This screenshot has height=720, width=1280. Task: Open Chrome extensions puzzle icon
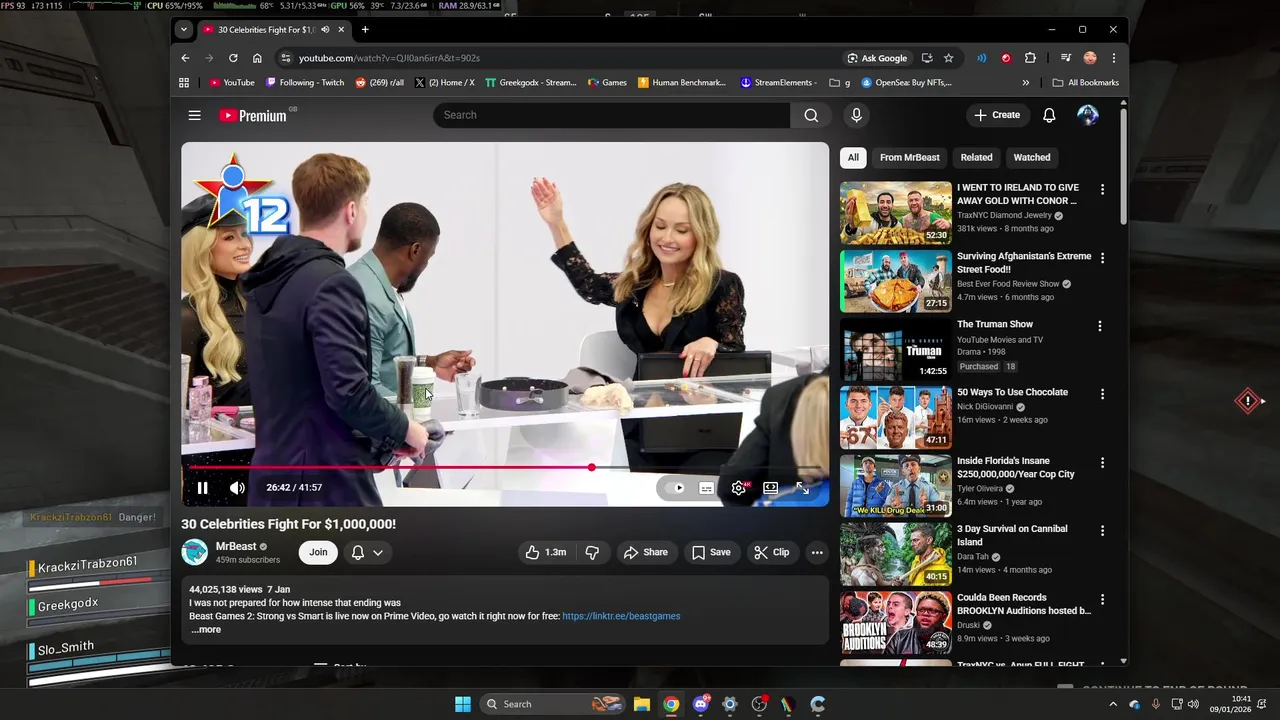(1030, 58)
